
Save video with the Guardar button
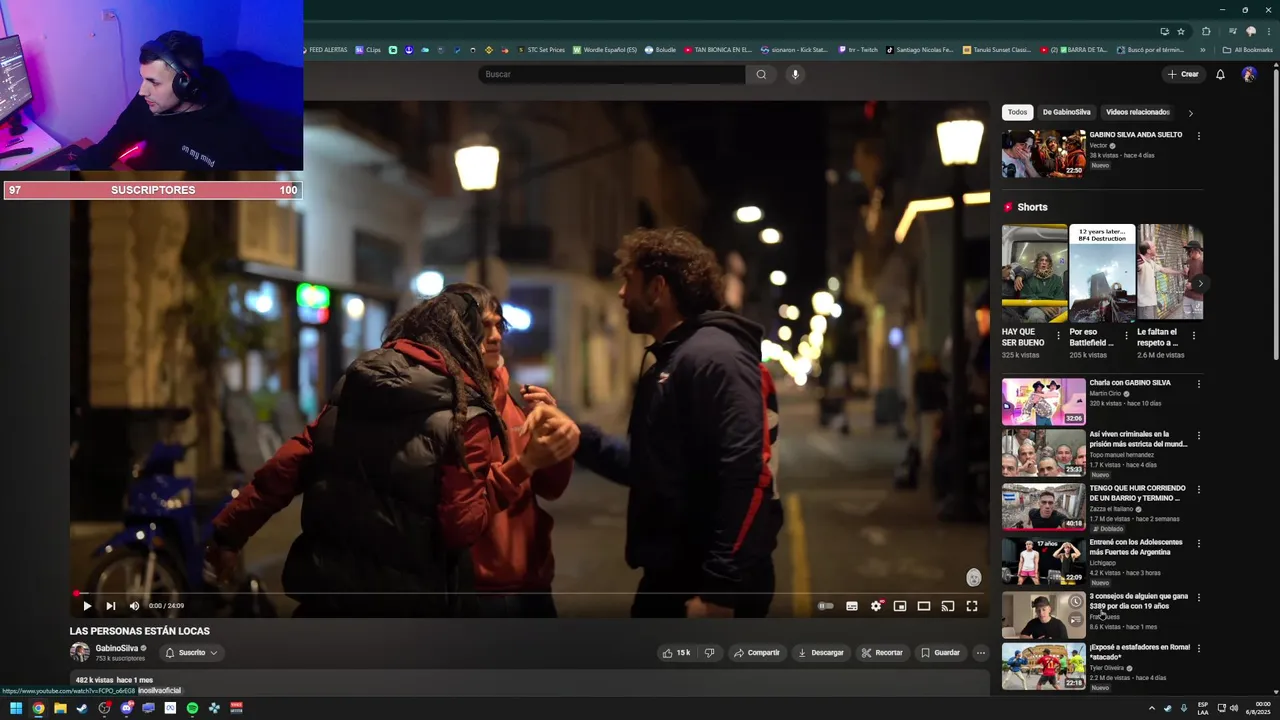[940, 653]
